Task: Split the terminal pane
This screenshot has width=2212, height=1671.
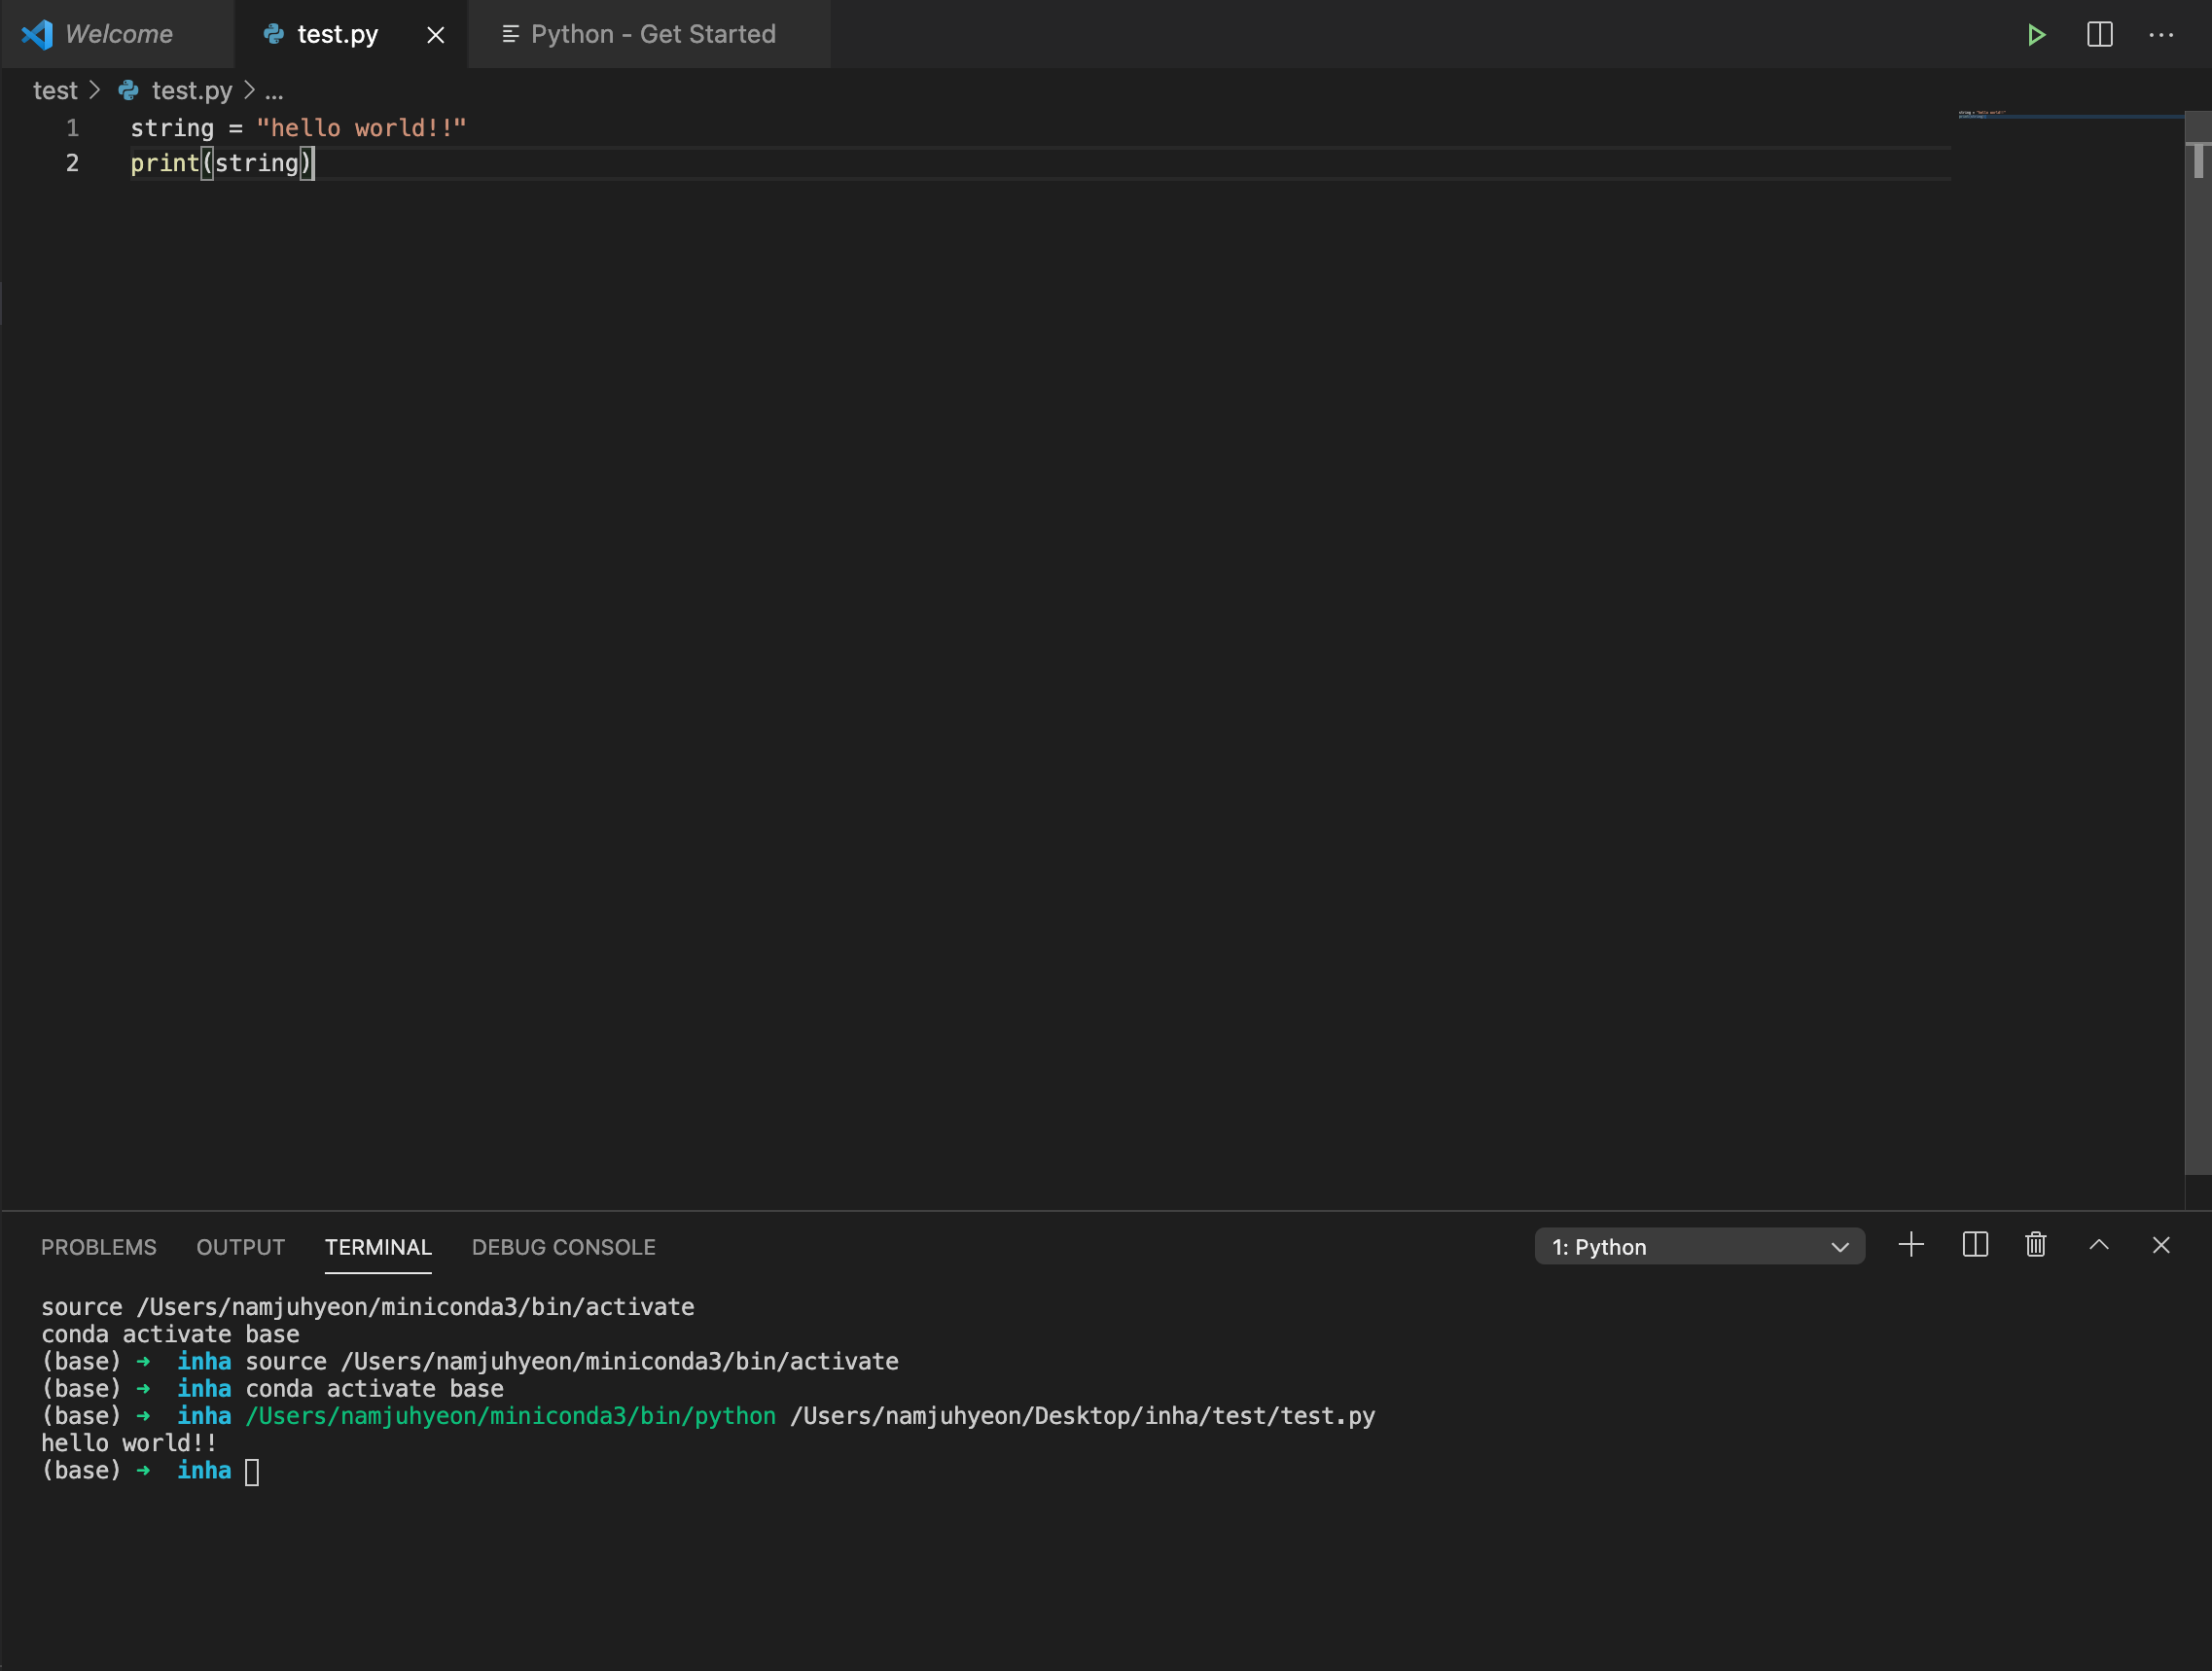Action: [1974, 1245]
